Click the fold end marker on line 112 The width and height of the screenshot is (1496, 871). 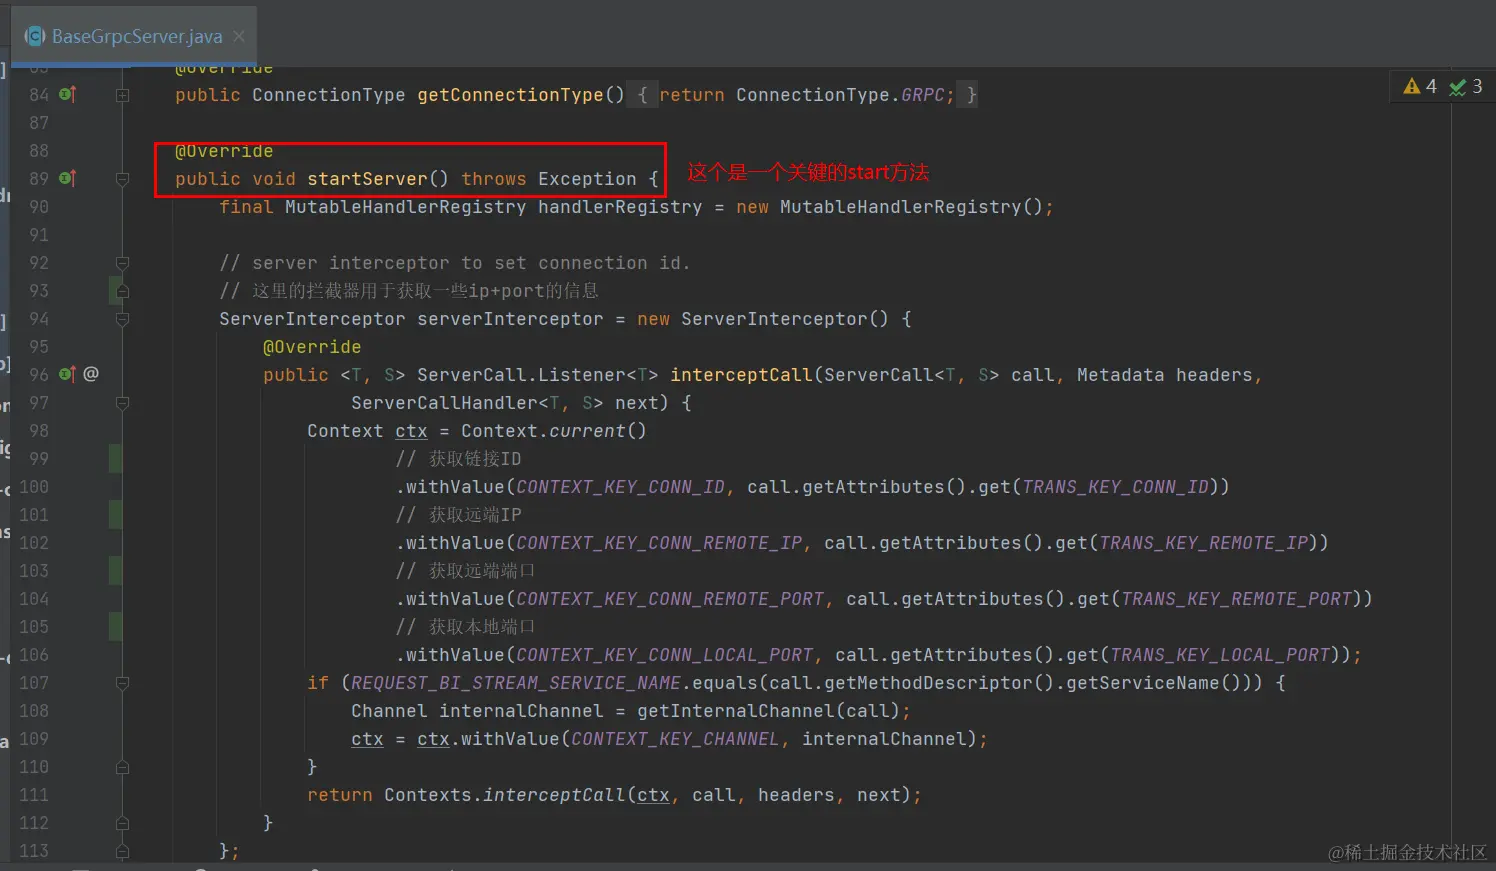tap(122, 823)
